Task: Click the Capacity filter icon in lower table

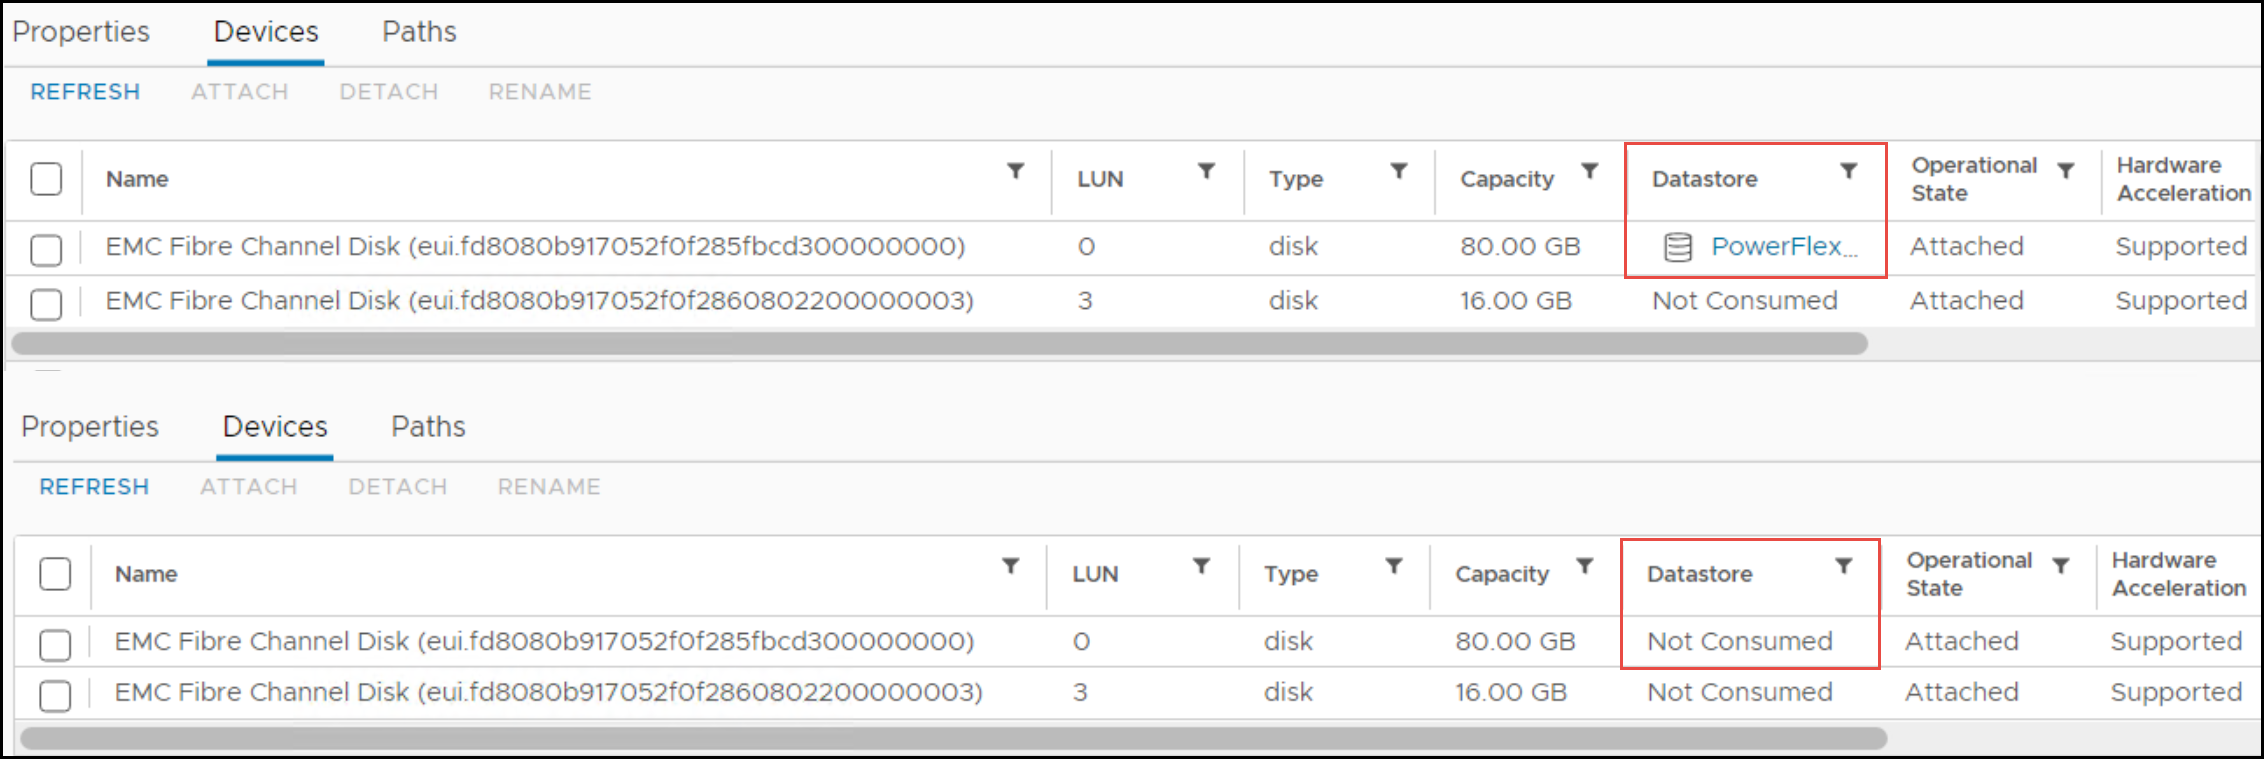Action: [1586, 565]
